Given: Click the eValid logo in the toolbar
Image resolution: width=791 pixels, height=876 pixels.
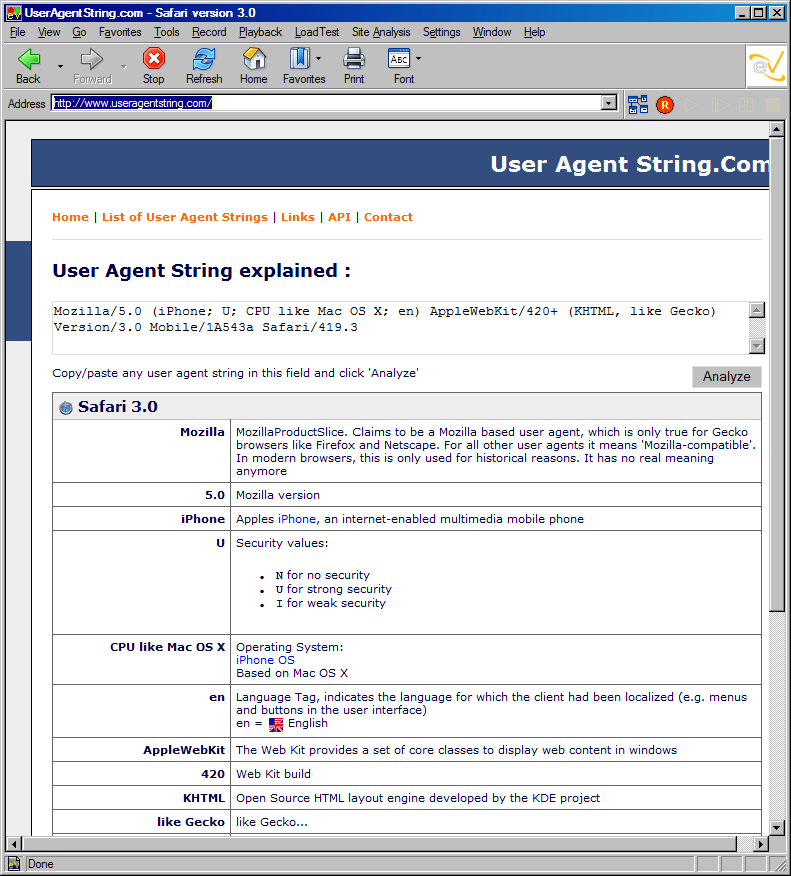Looking at the screenshot, I should coord(767,66).
